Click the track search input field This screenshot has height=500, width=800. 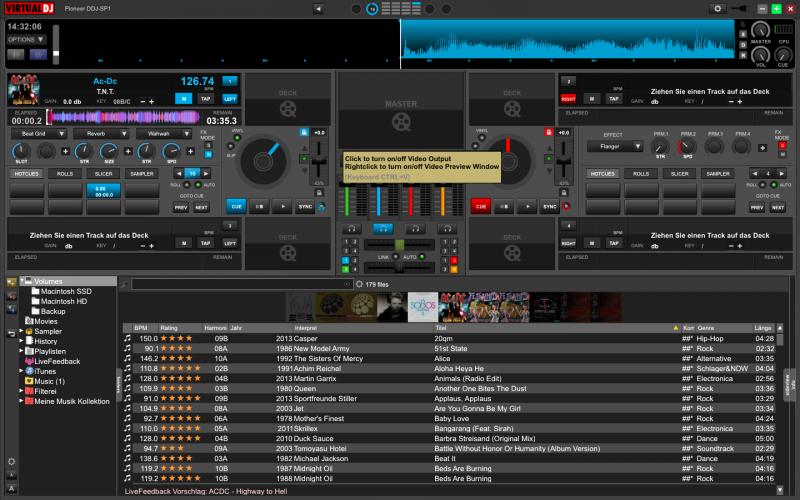242,284
